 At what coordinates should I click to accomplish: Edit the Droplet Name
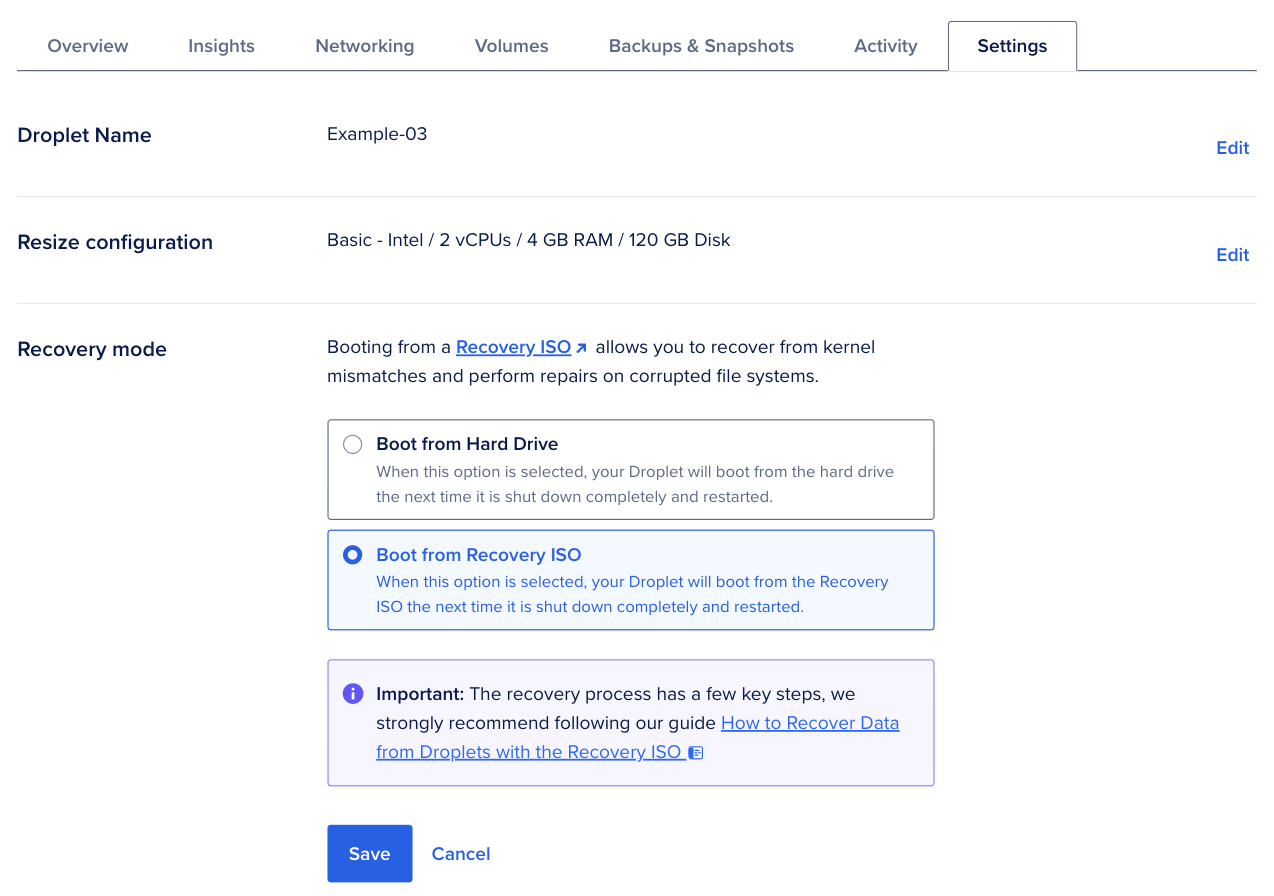[1232, 148]
